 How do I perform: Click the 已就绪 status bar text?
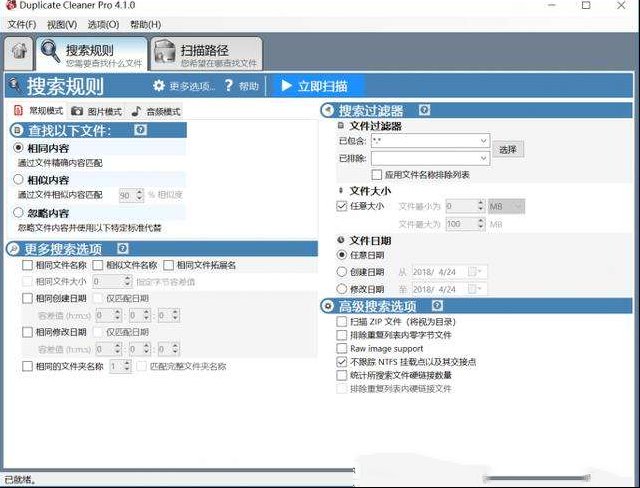[x=20, y=480]
